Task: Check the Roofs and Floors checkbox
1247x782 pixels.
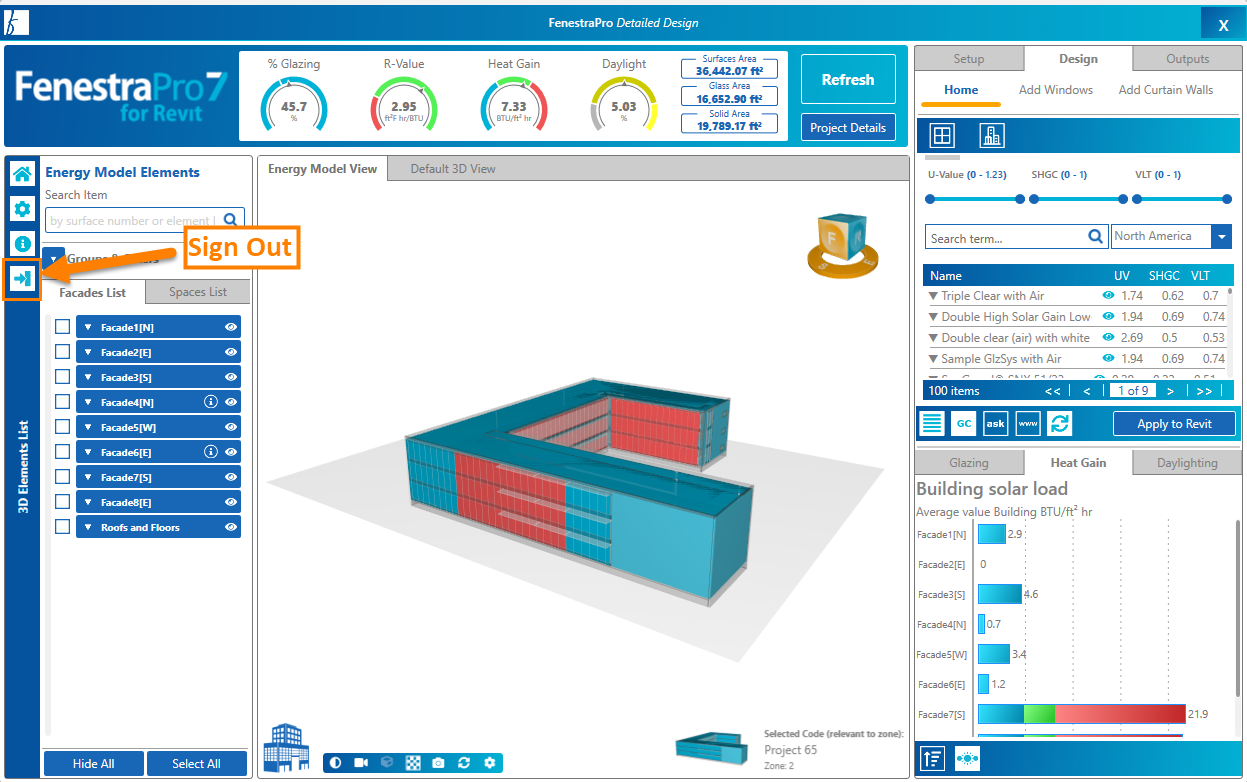Action: point(62,527)
